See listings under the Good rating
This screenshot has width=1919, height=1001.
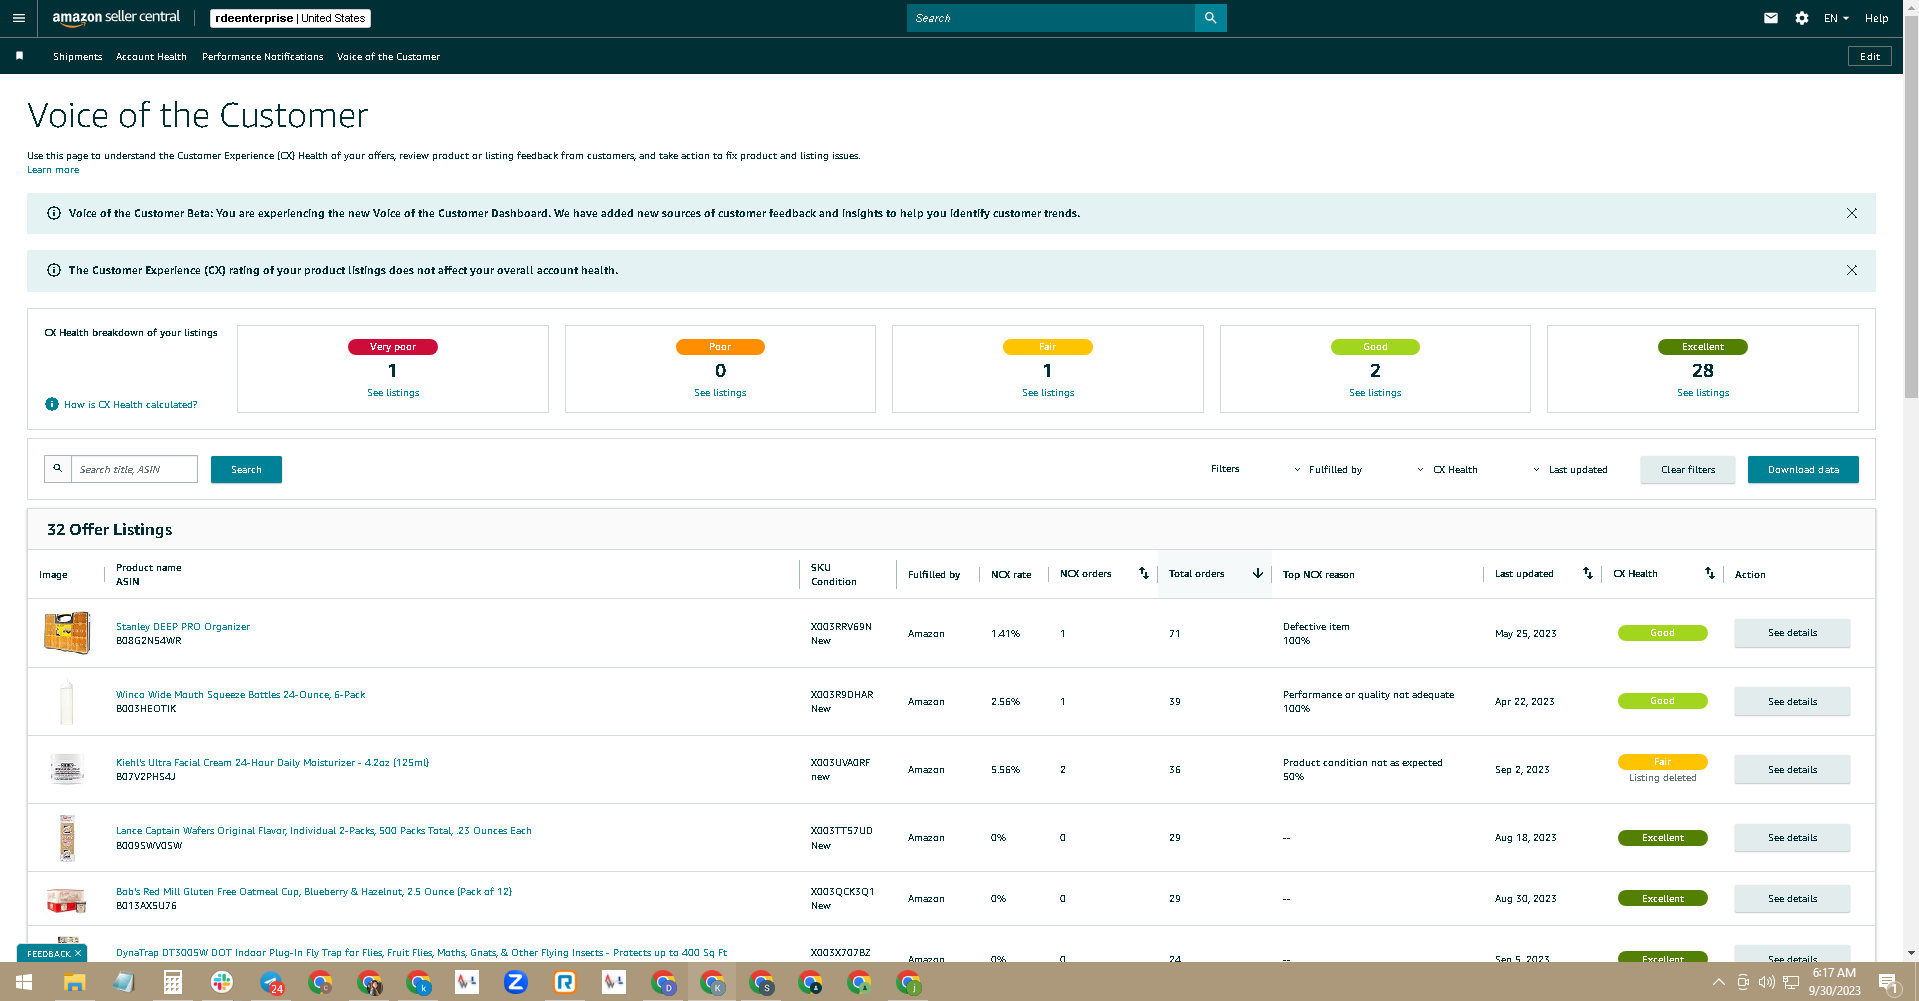[x=1375, y=393]
